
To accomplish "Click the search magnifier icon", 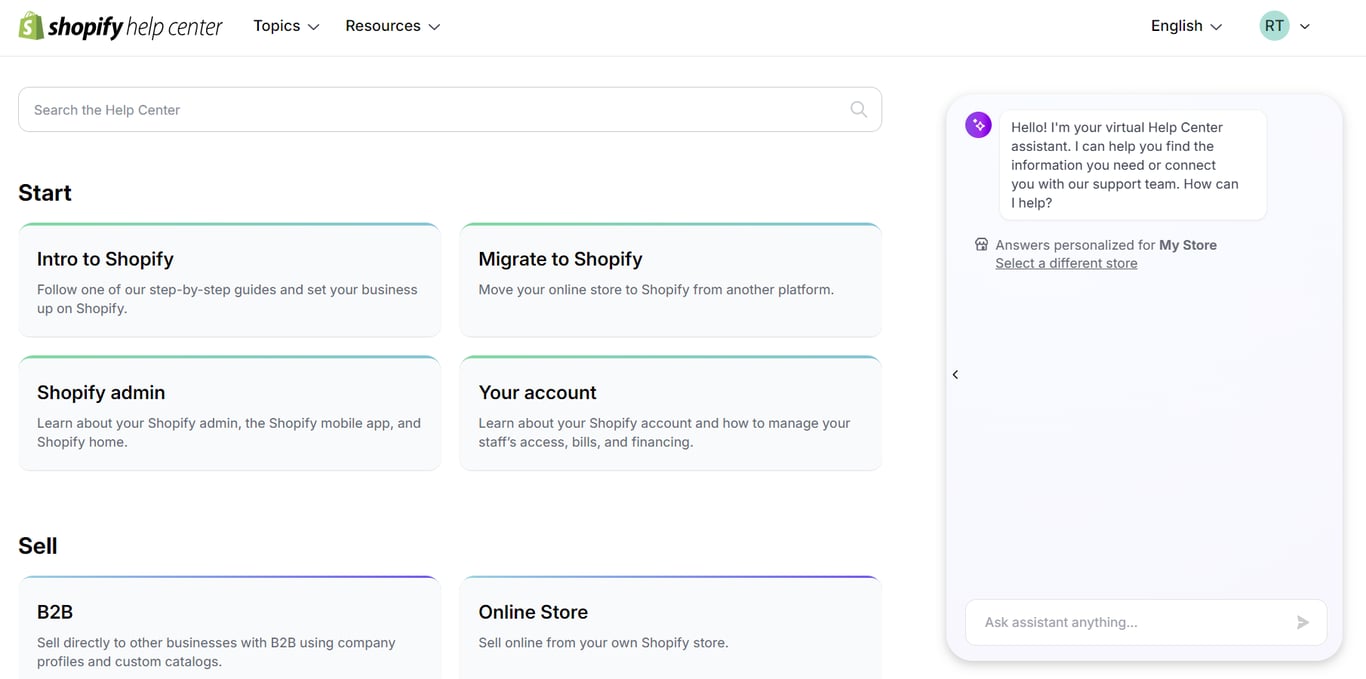I will click(858, 109).
